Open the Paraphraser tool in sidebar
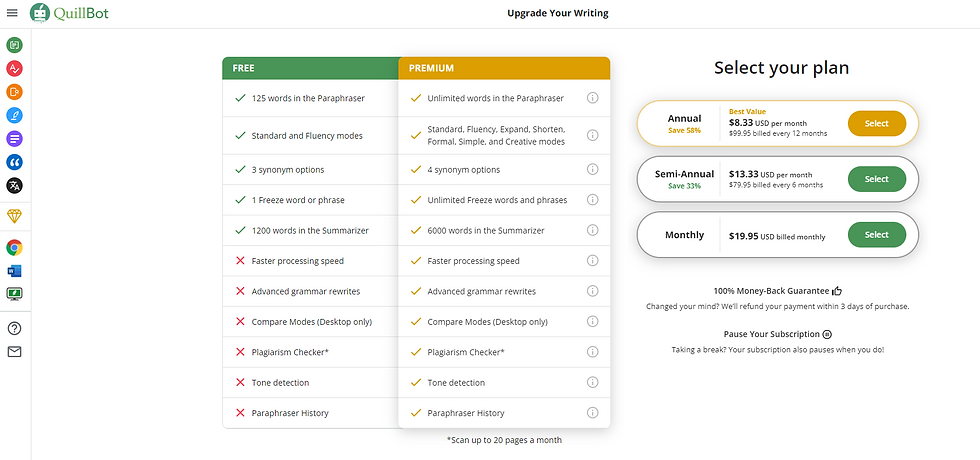980x460 pixels. pyautogui.click(x=14, y=45)
